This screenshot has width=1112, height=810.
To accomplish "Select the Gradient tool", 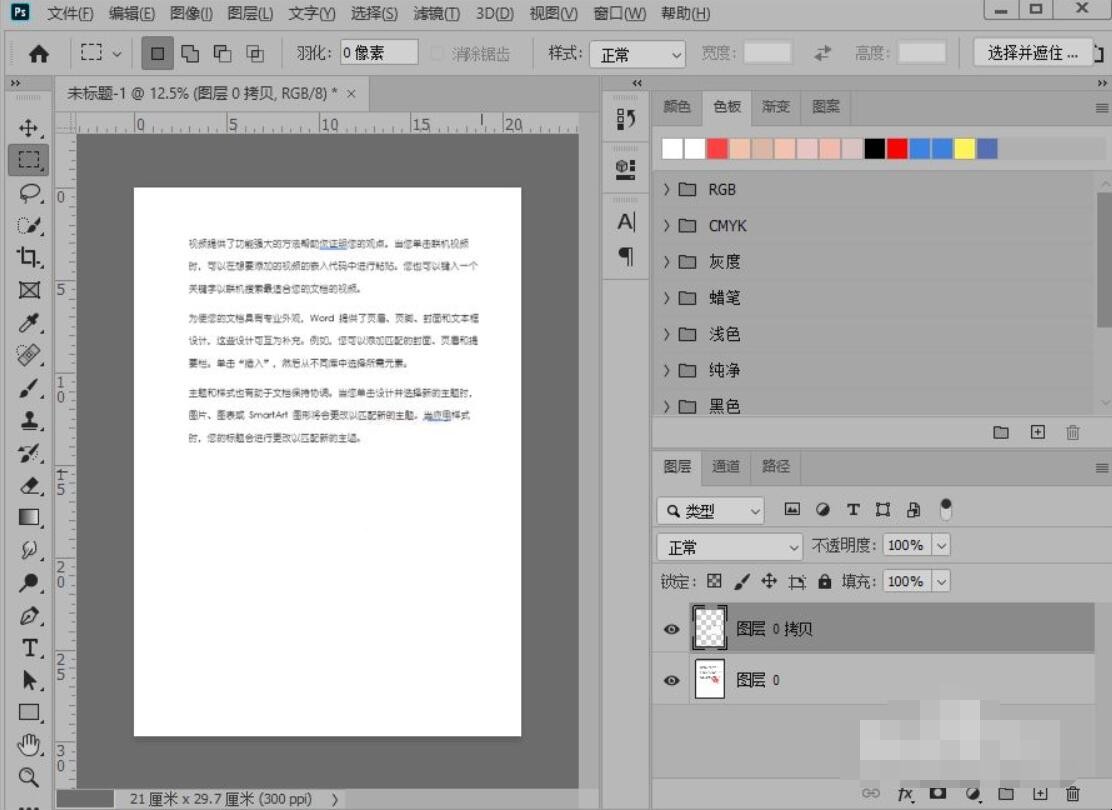I will point(28,518).
